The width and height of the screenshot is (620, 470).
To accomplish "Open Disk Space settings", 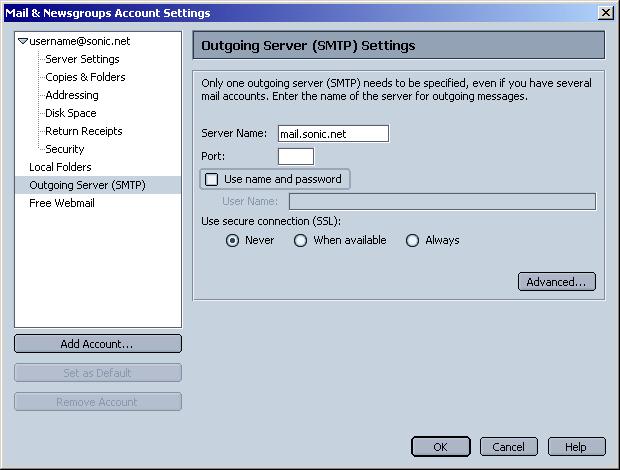I will tap(71, 113).
